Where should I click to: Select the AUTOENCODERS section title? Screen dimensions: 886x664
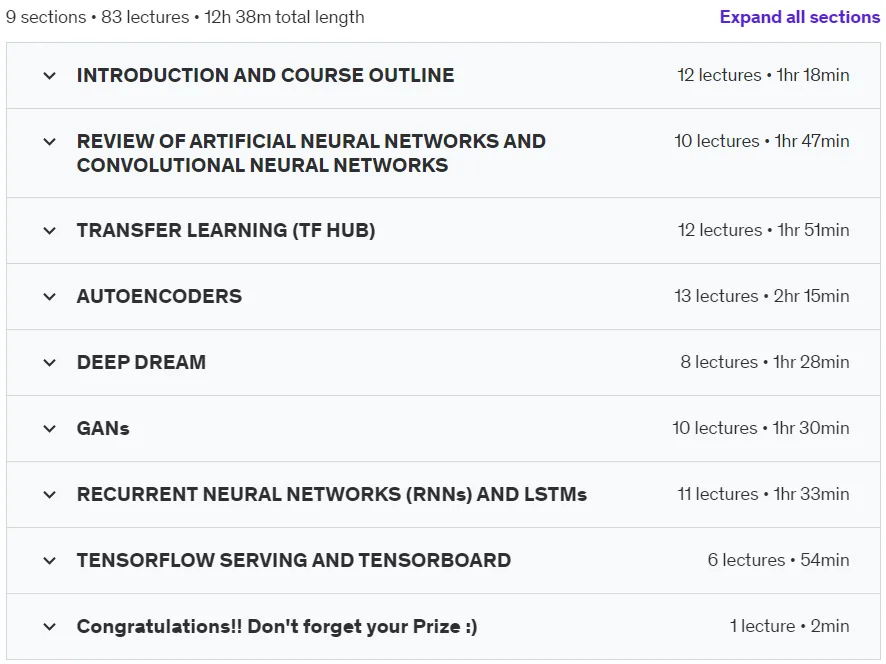pyautogui.click(x=159, y=296)
